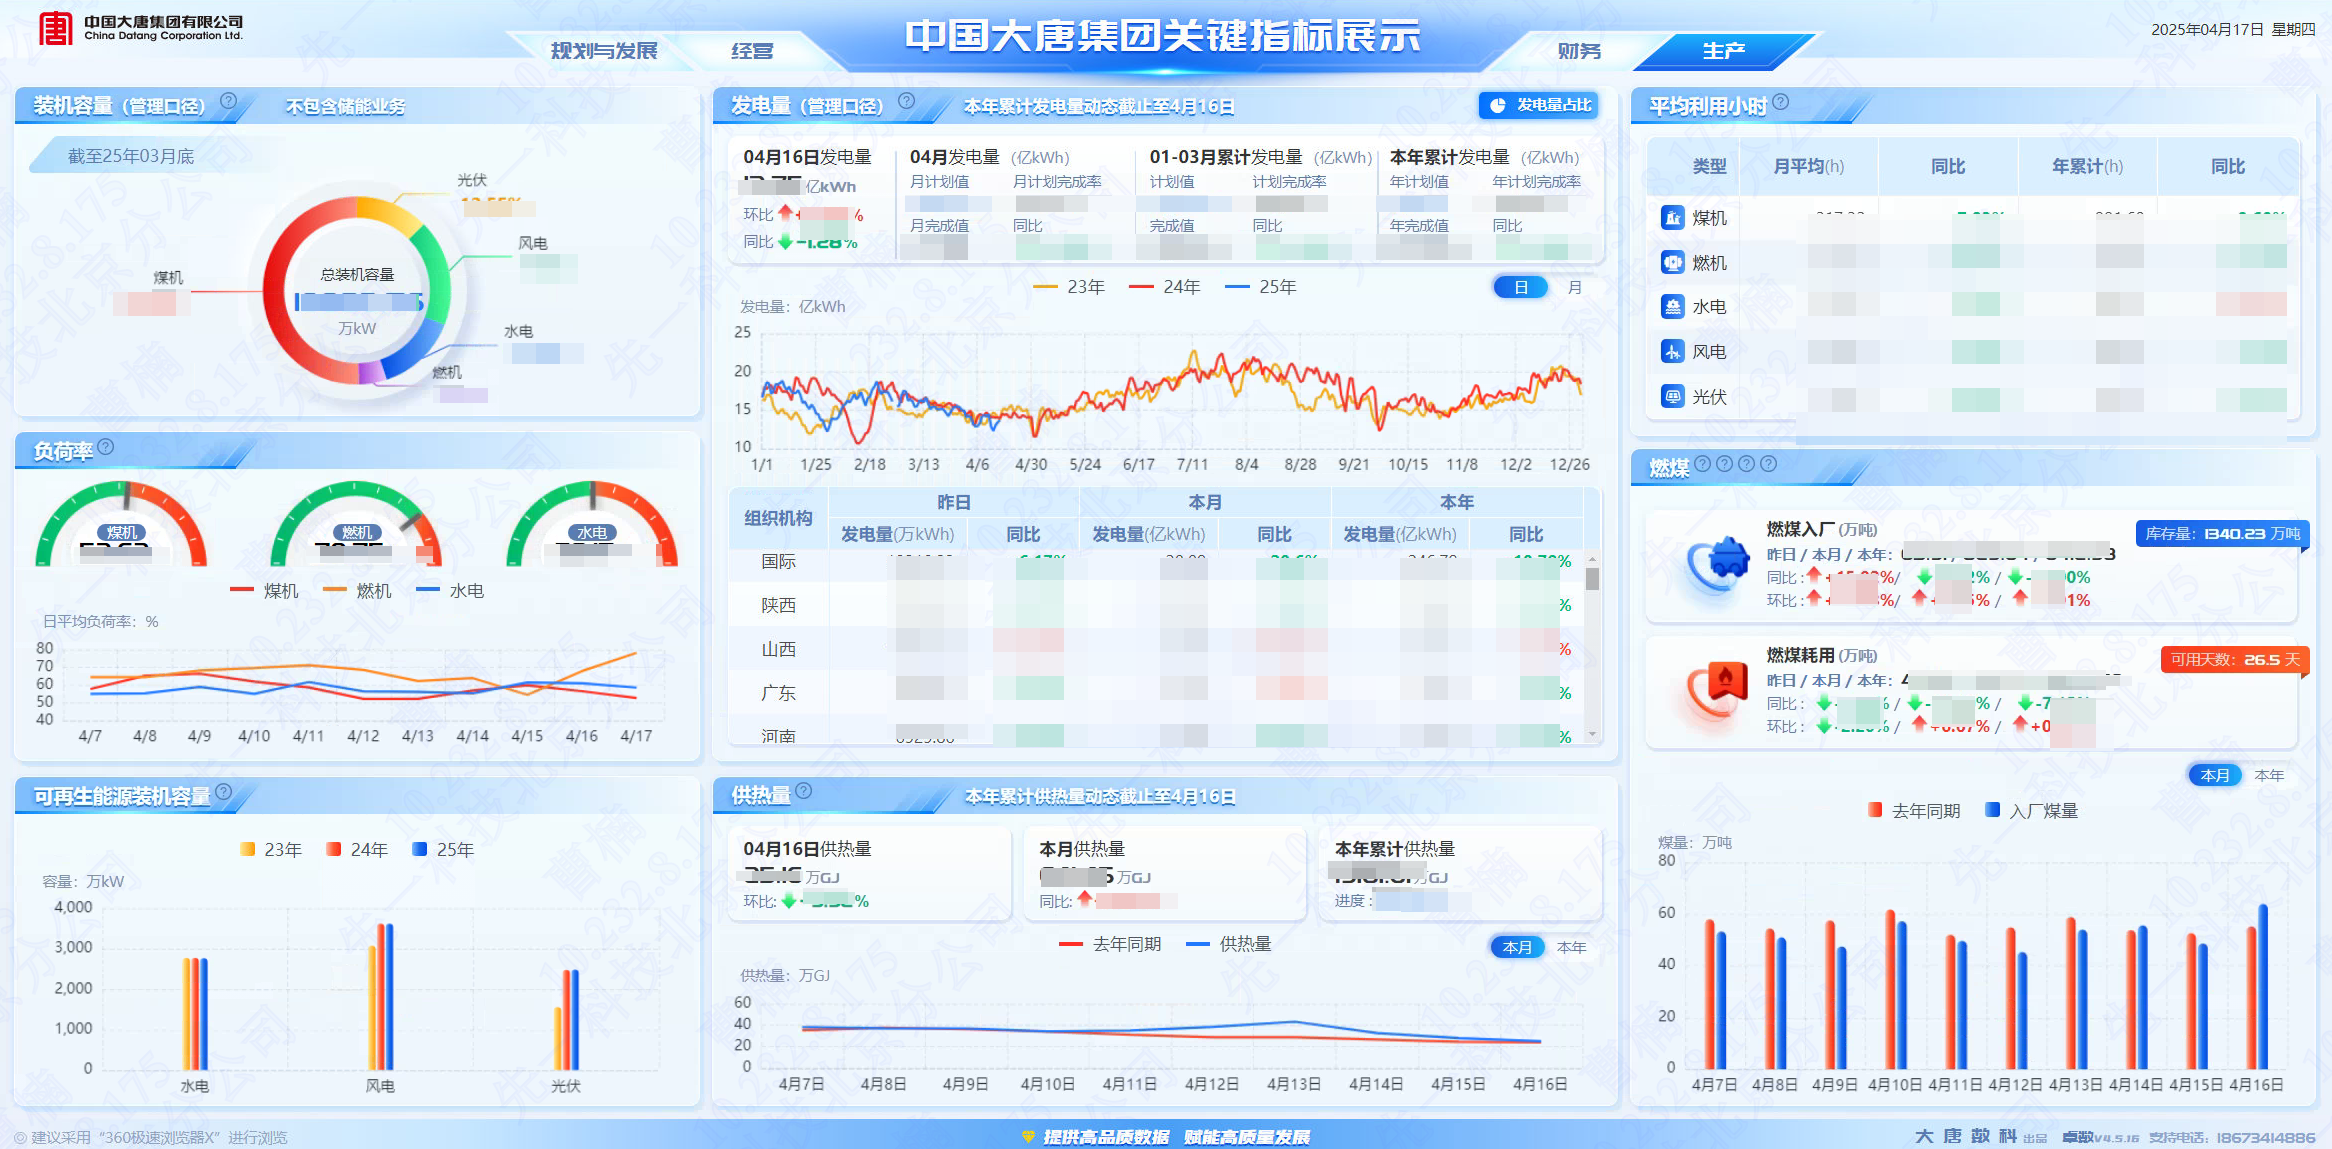
Task: Click the 水电 hydropower row icon
Action: point(1672,307)
